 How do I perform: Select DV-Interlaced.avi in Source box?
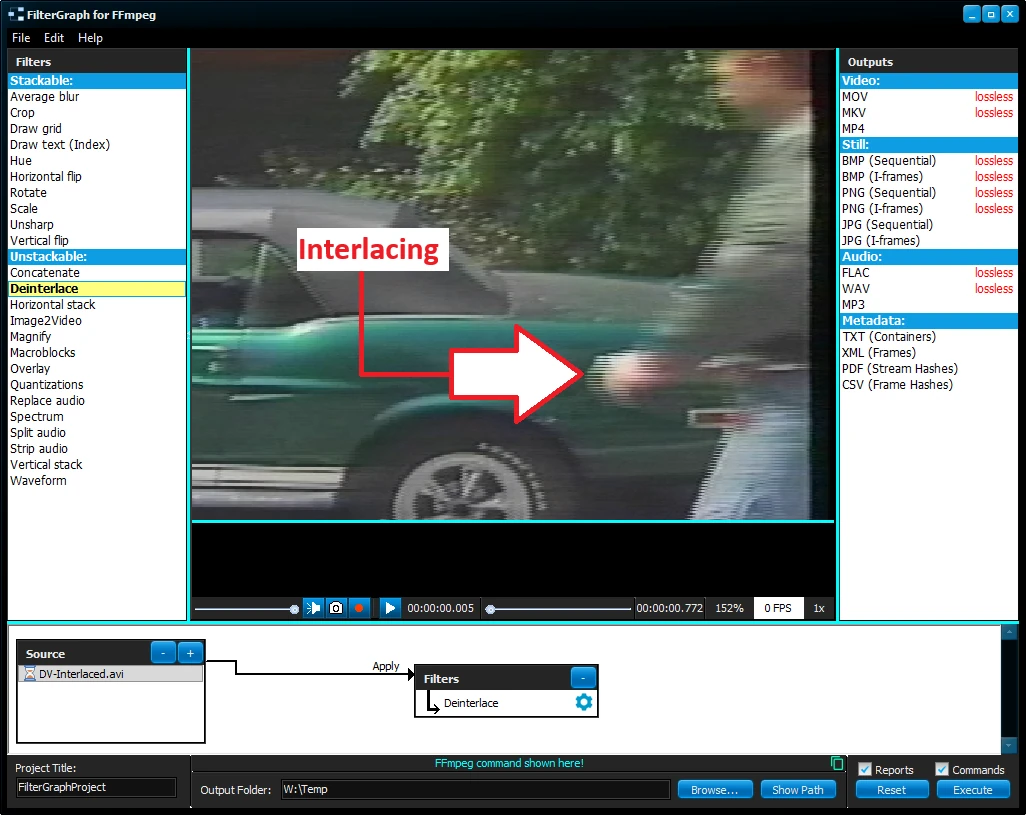click(111, 674)
